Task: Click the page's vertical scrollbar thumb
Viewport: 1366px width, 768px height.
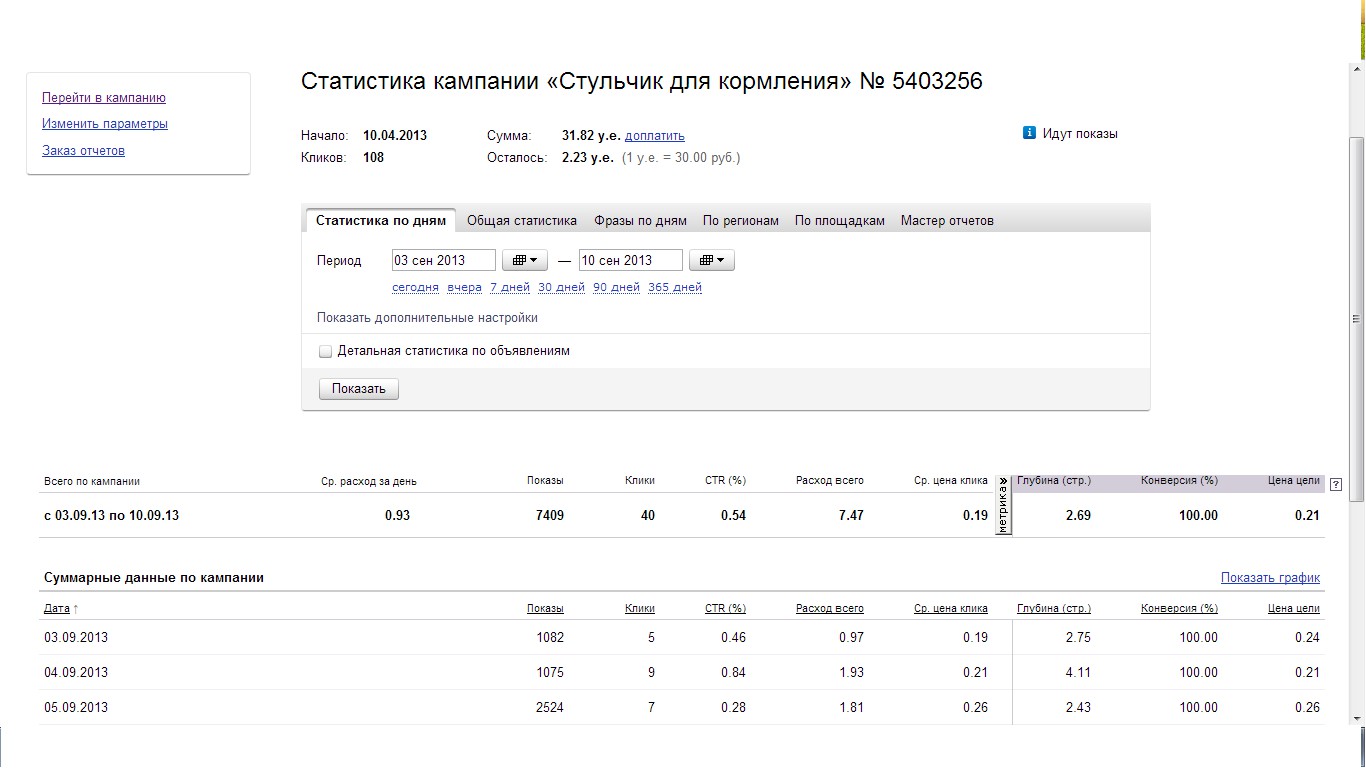Action: [1356, 319]
